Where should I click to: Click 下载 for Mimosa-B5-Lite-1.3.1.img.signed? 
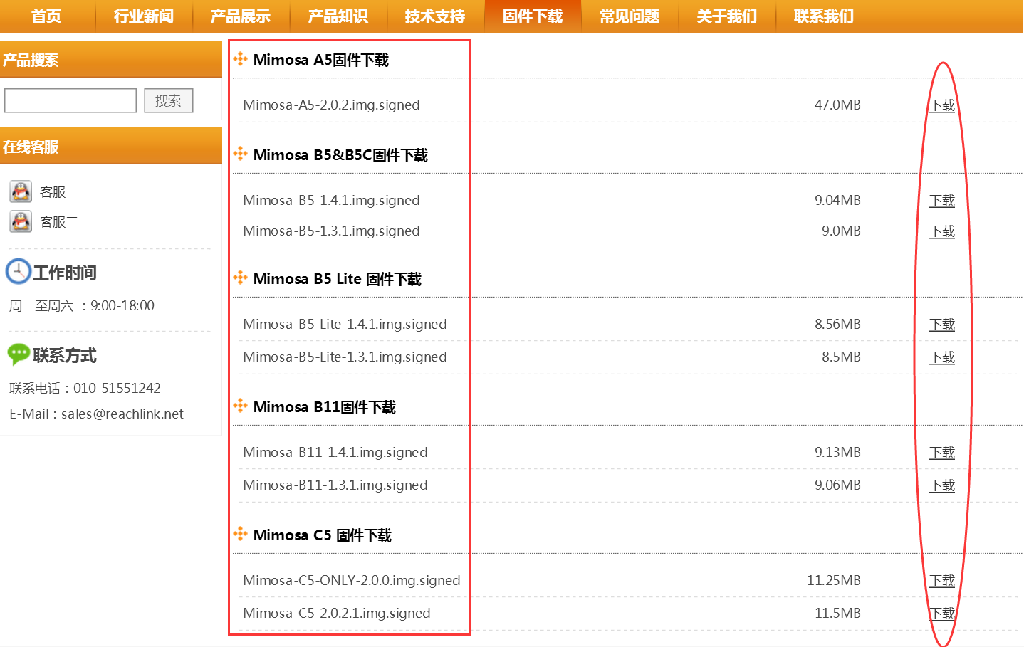coord(942,357)
